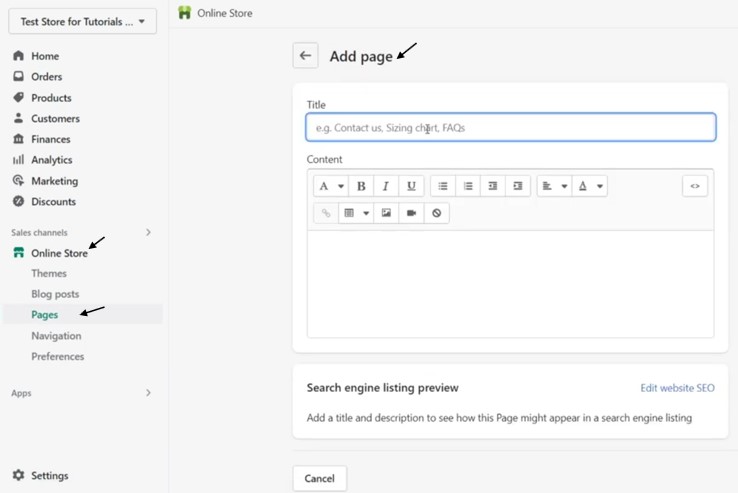The width and height of the screenshot is (738, 493).
Task: Open Blog posts under Online Store
Action: [55, 294]
